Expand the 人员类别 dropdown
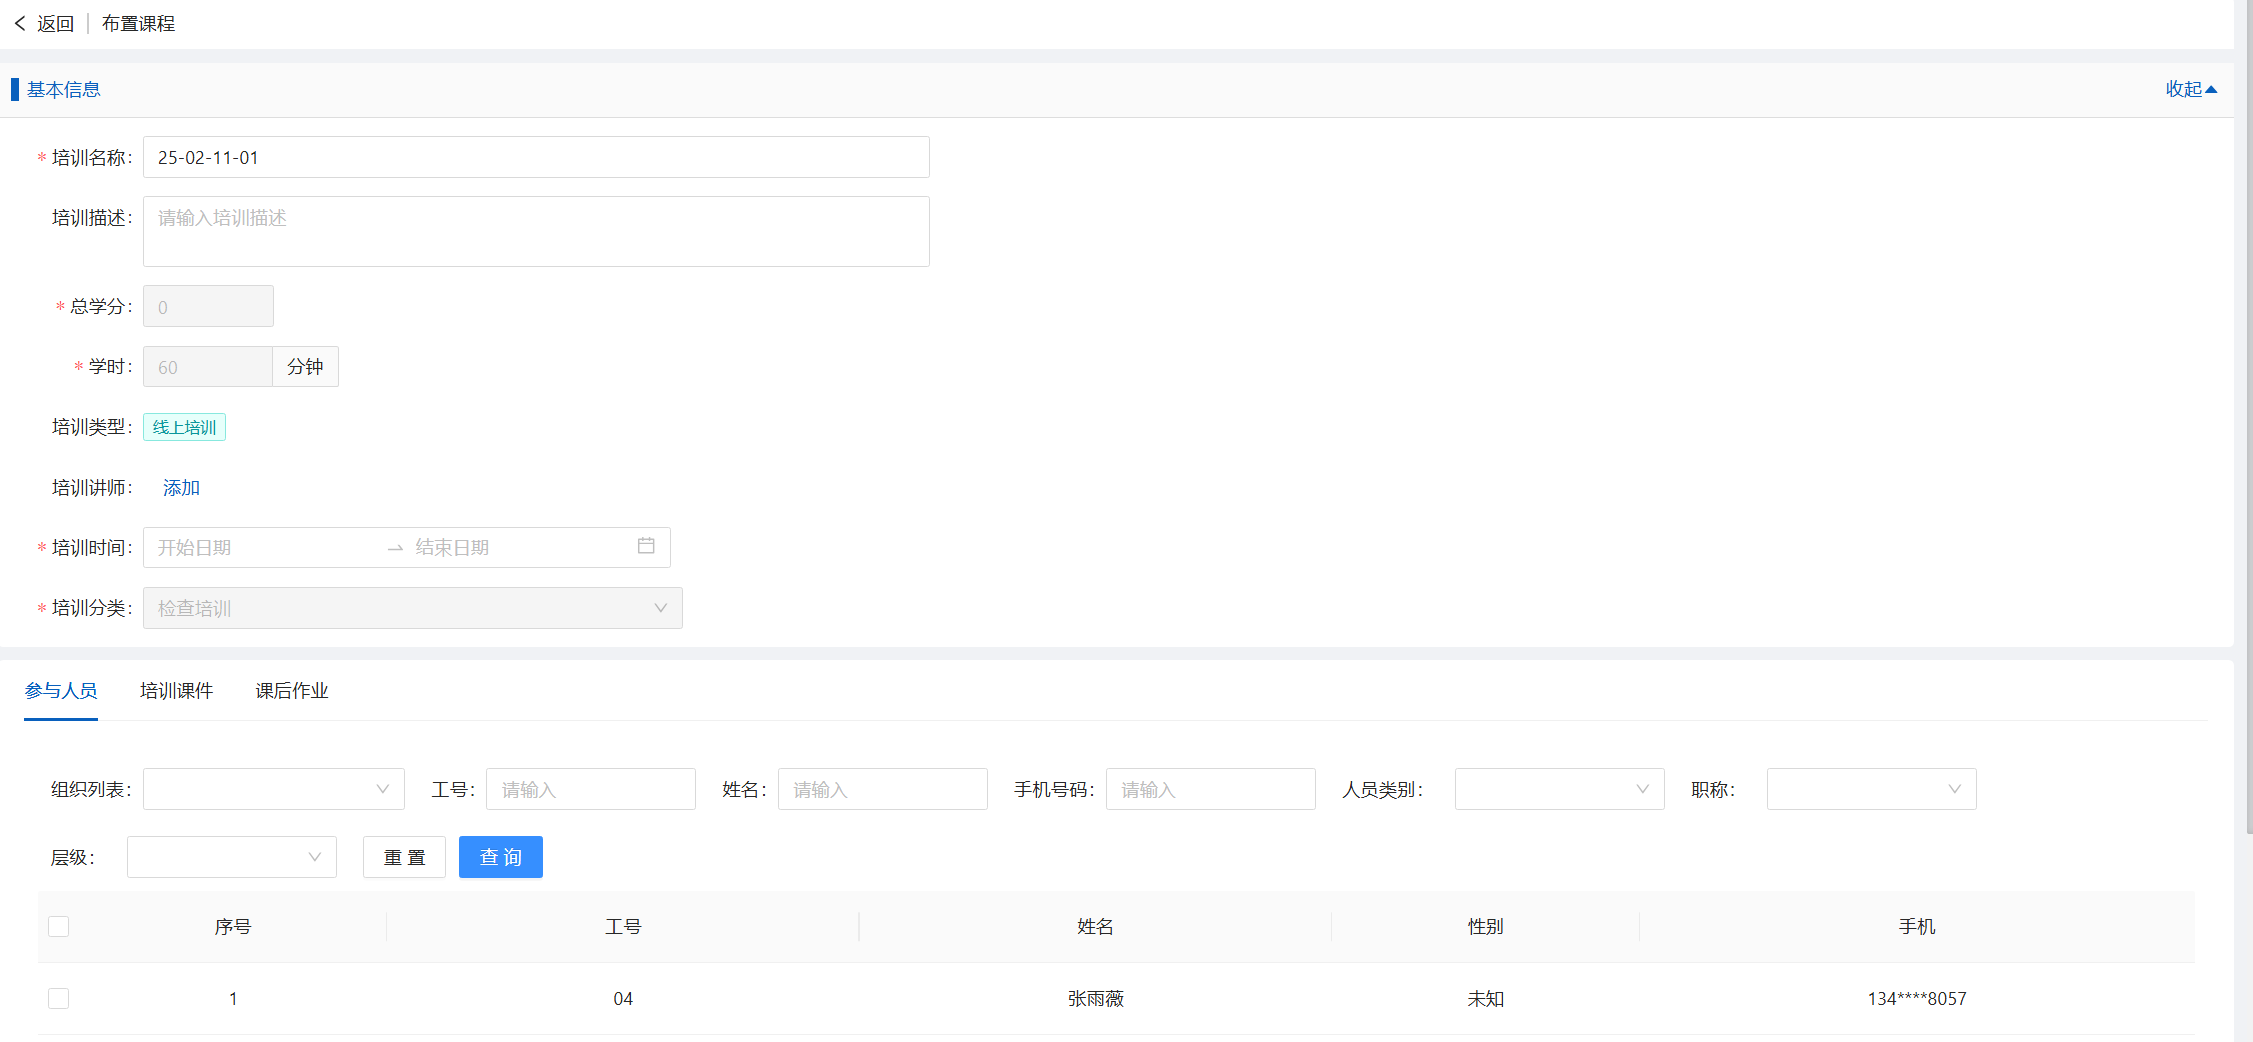2253x1042 pixels. (x=1558, y=789)
